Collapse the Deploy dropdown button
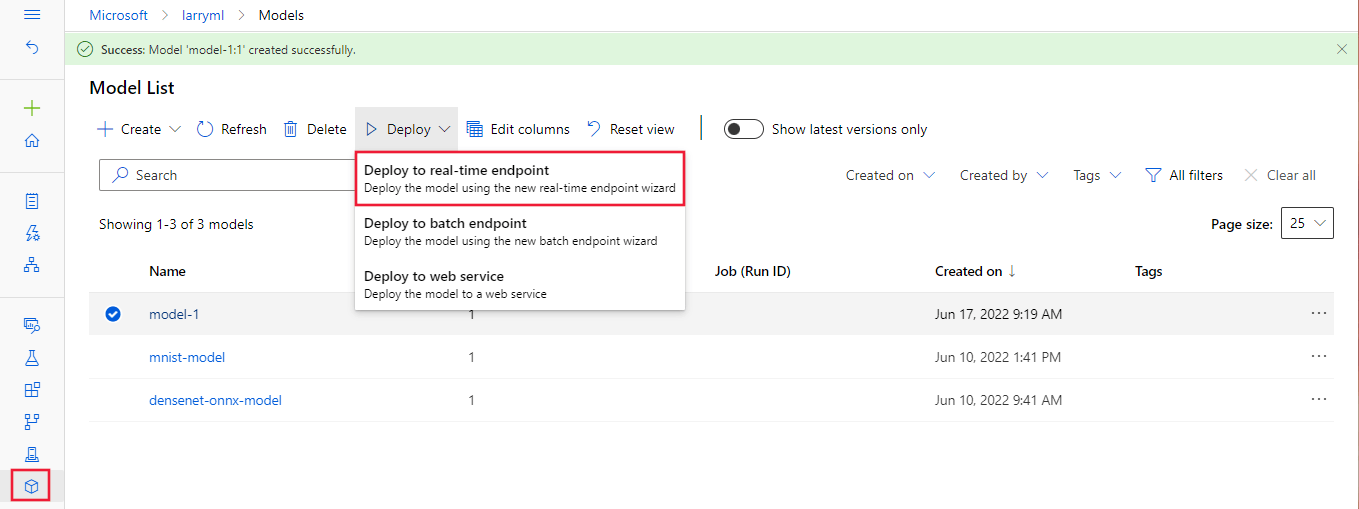Screen dimensions: 1359x509 [x=406, y=129]
